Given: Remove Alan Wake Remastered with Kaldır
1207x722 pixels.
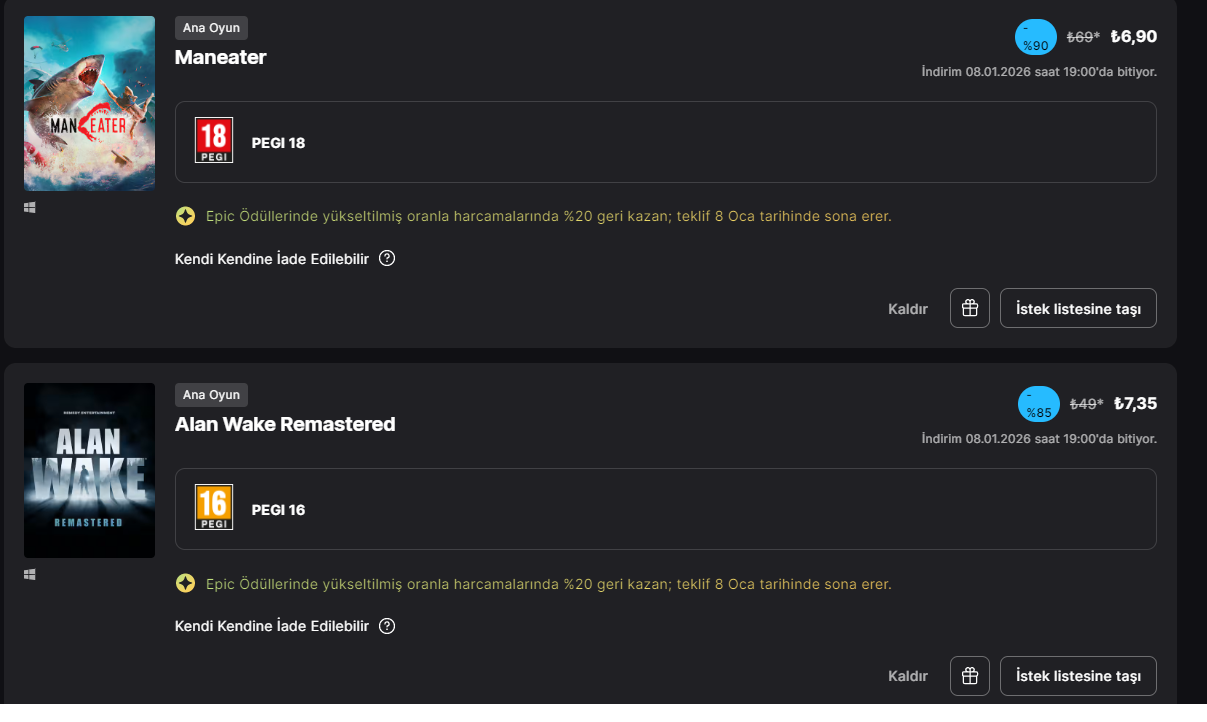Looking at the screenshot, I should [x=908, y=677].
